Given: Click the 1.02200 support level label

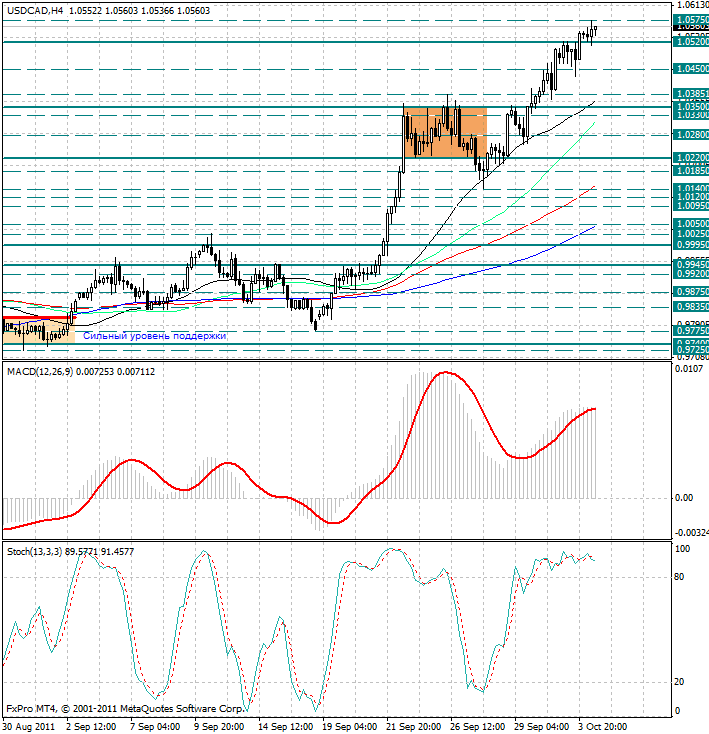Looking at the screenshot, I should 691,158.
